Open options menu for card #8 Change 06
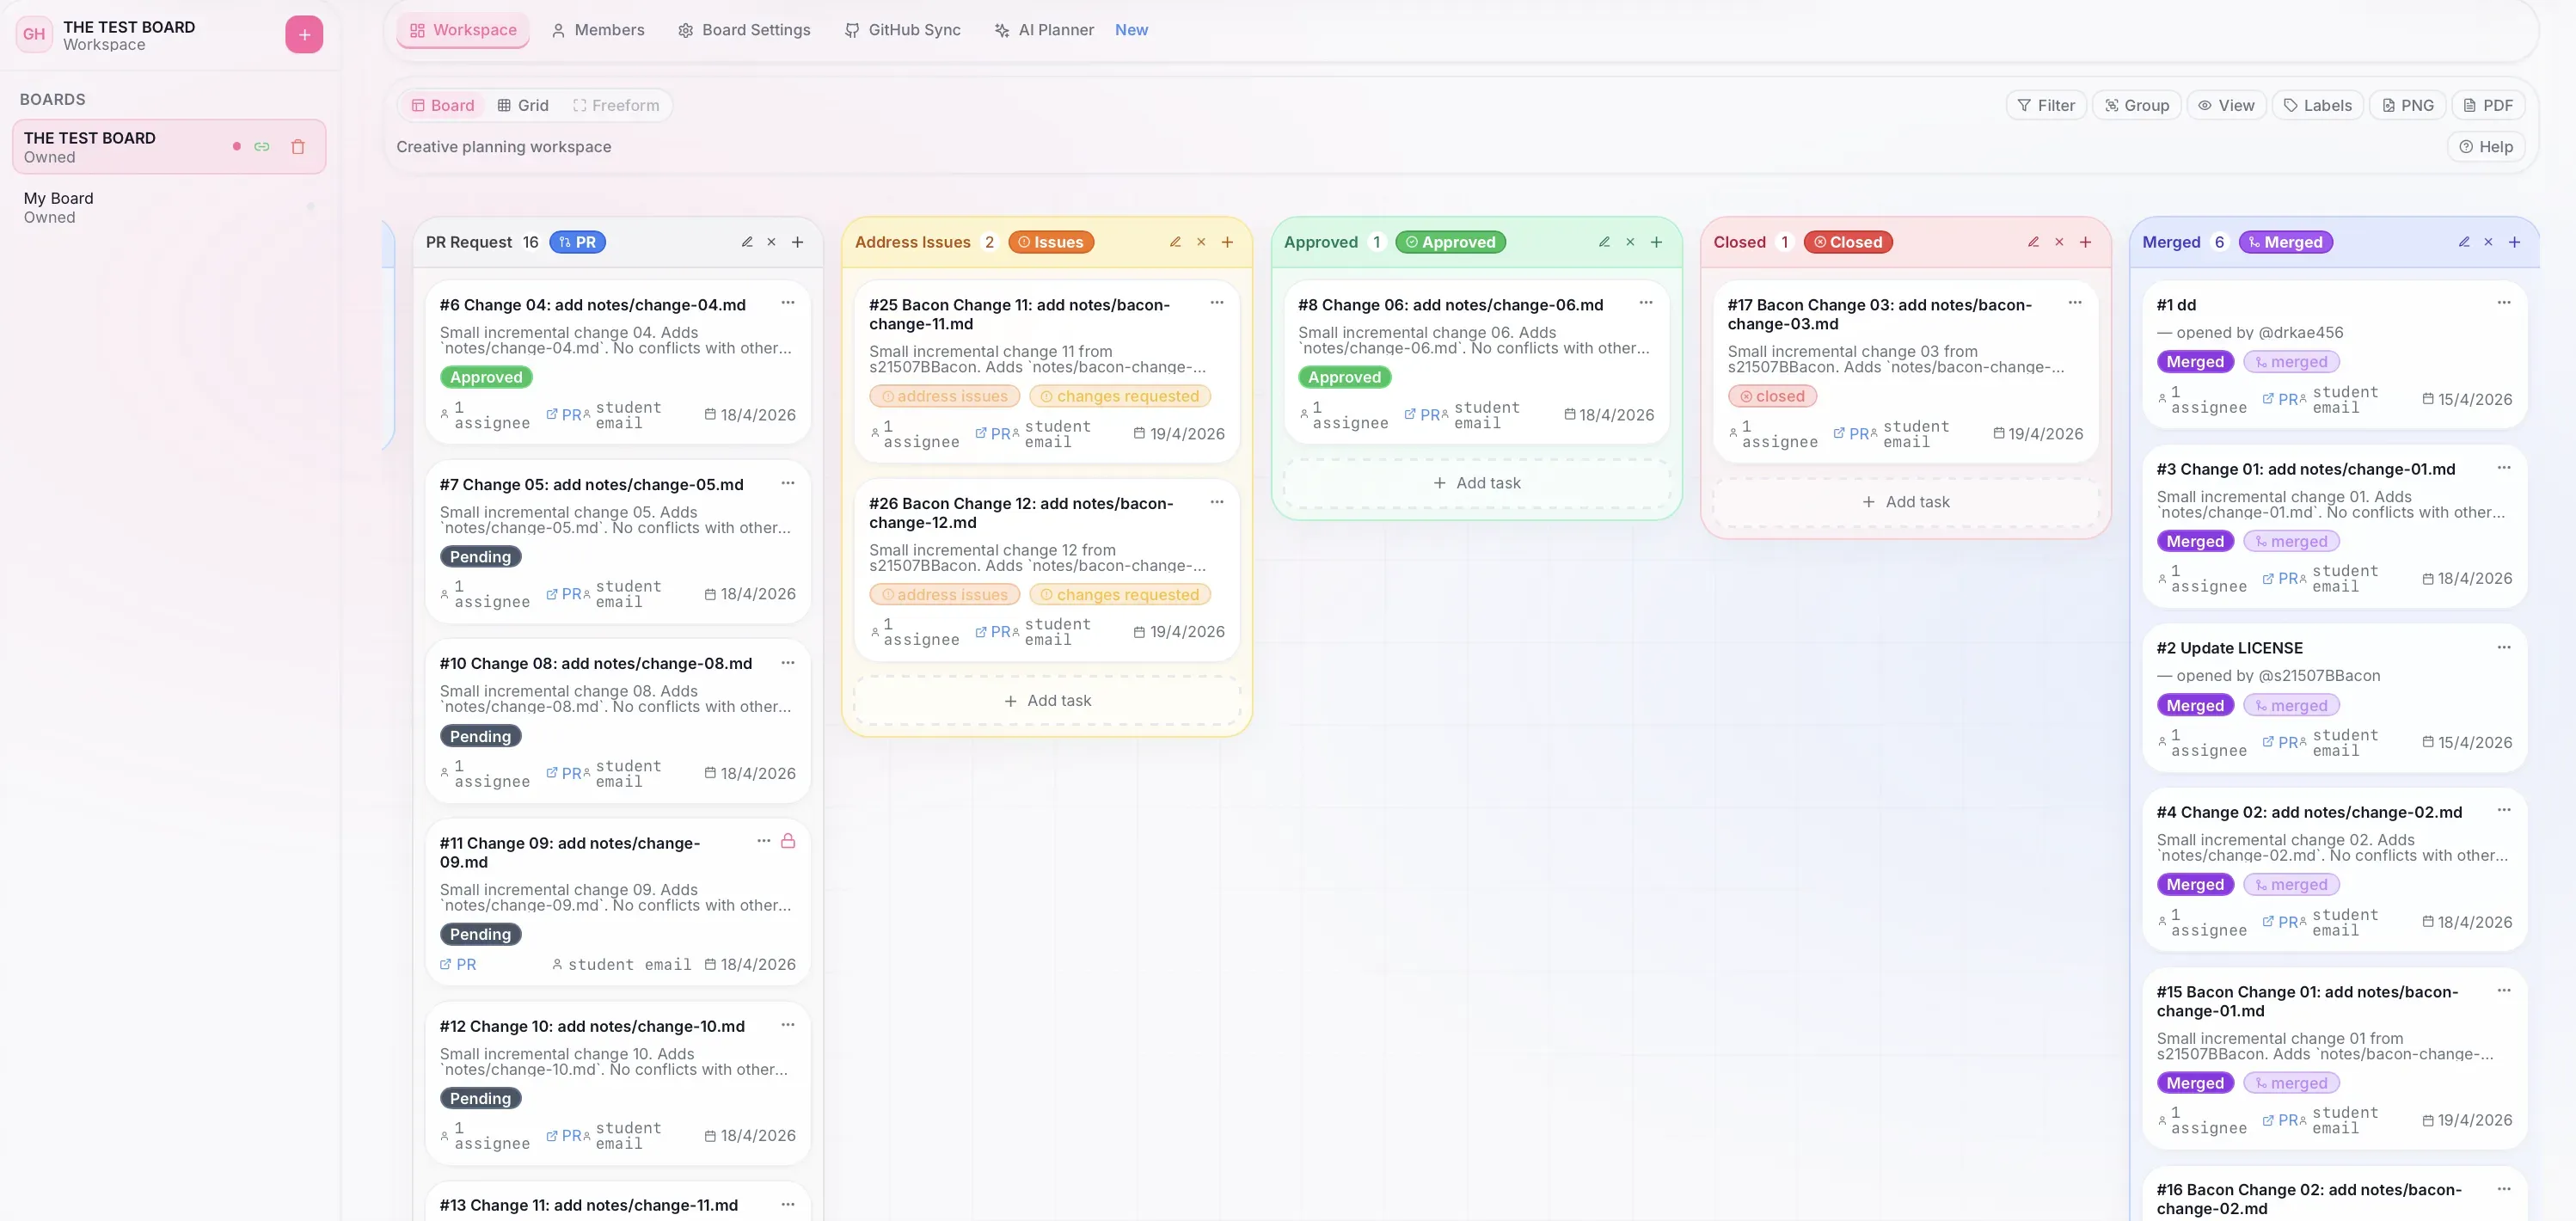This screenshot has width=2576, height=1221. (x=1646, y=303)
